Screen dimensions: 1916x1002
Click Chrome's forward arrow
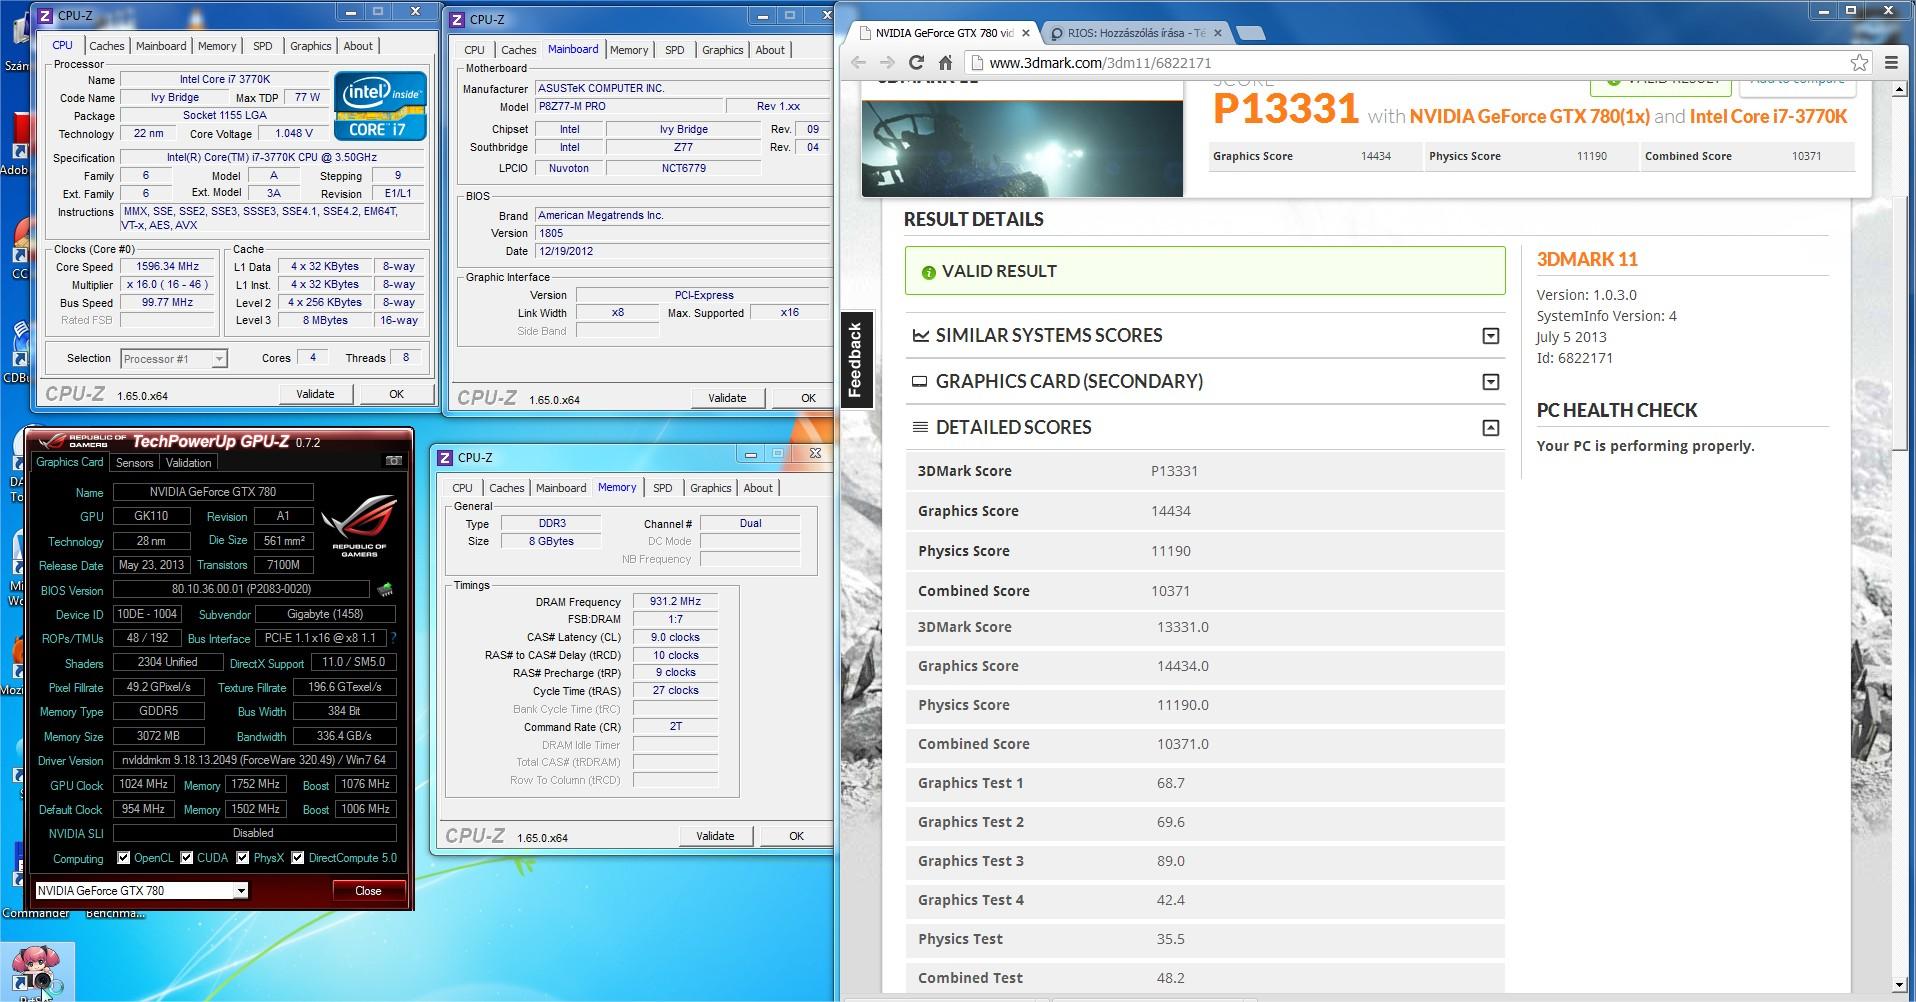coord(887,62)
